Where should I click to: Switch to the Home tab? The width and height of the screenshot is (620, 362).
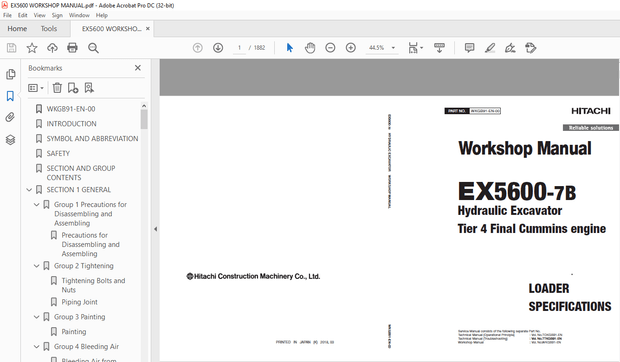(17, 28)
